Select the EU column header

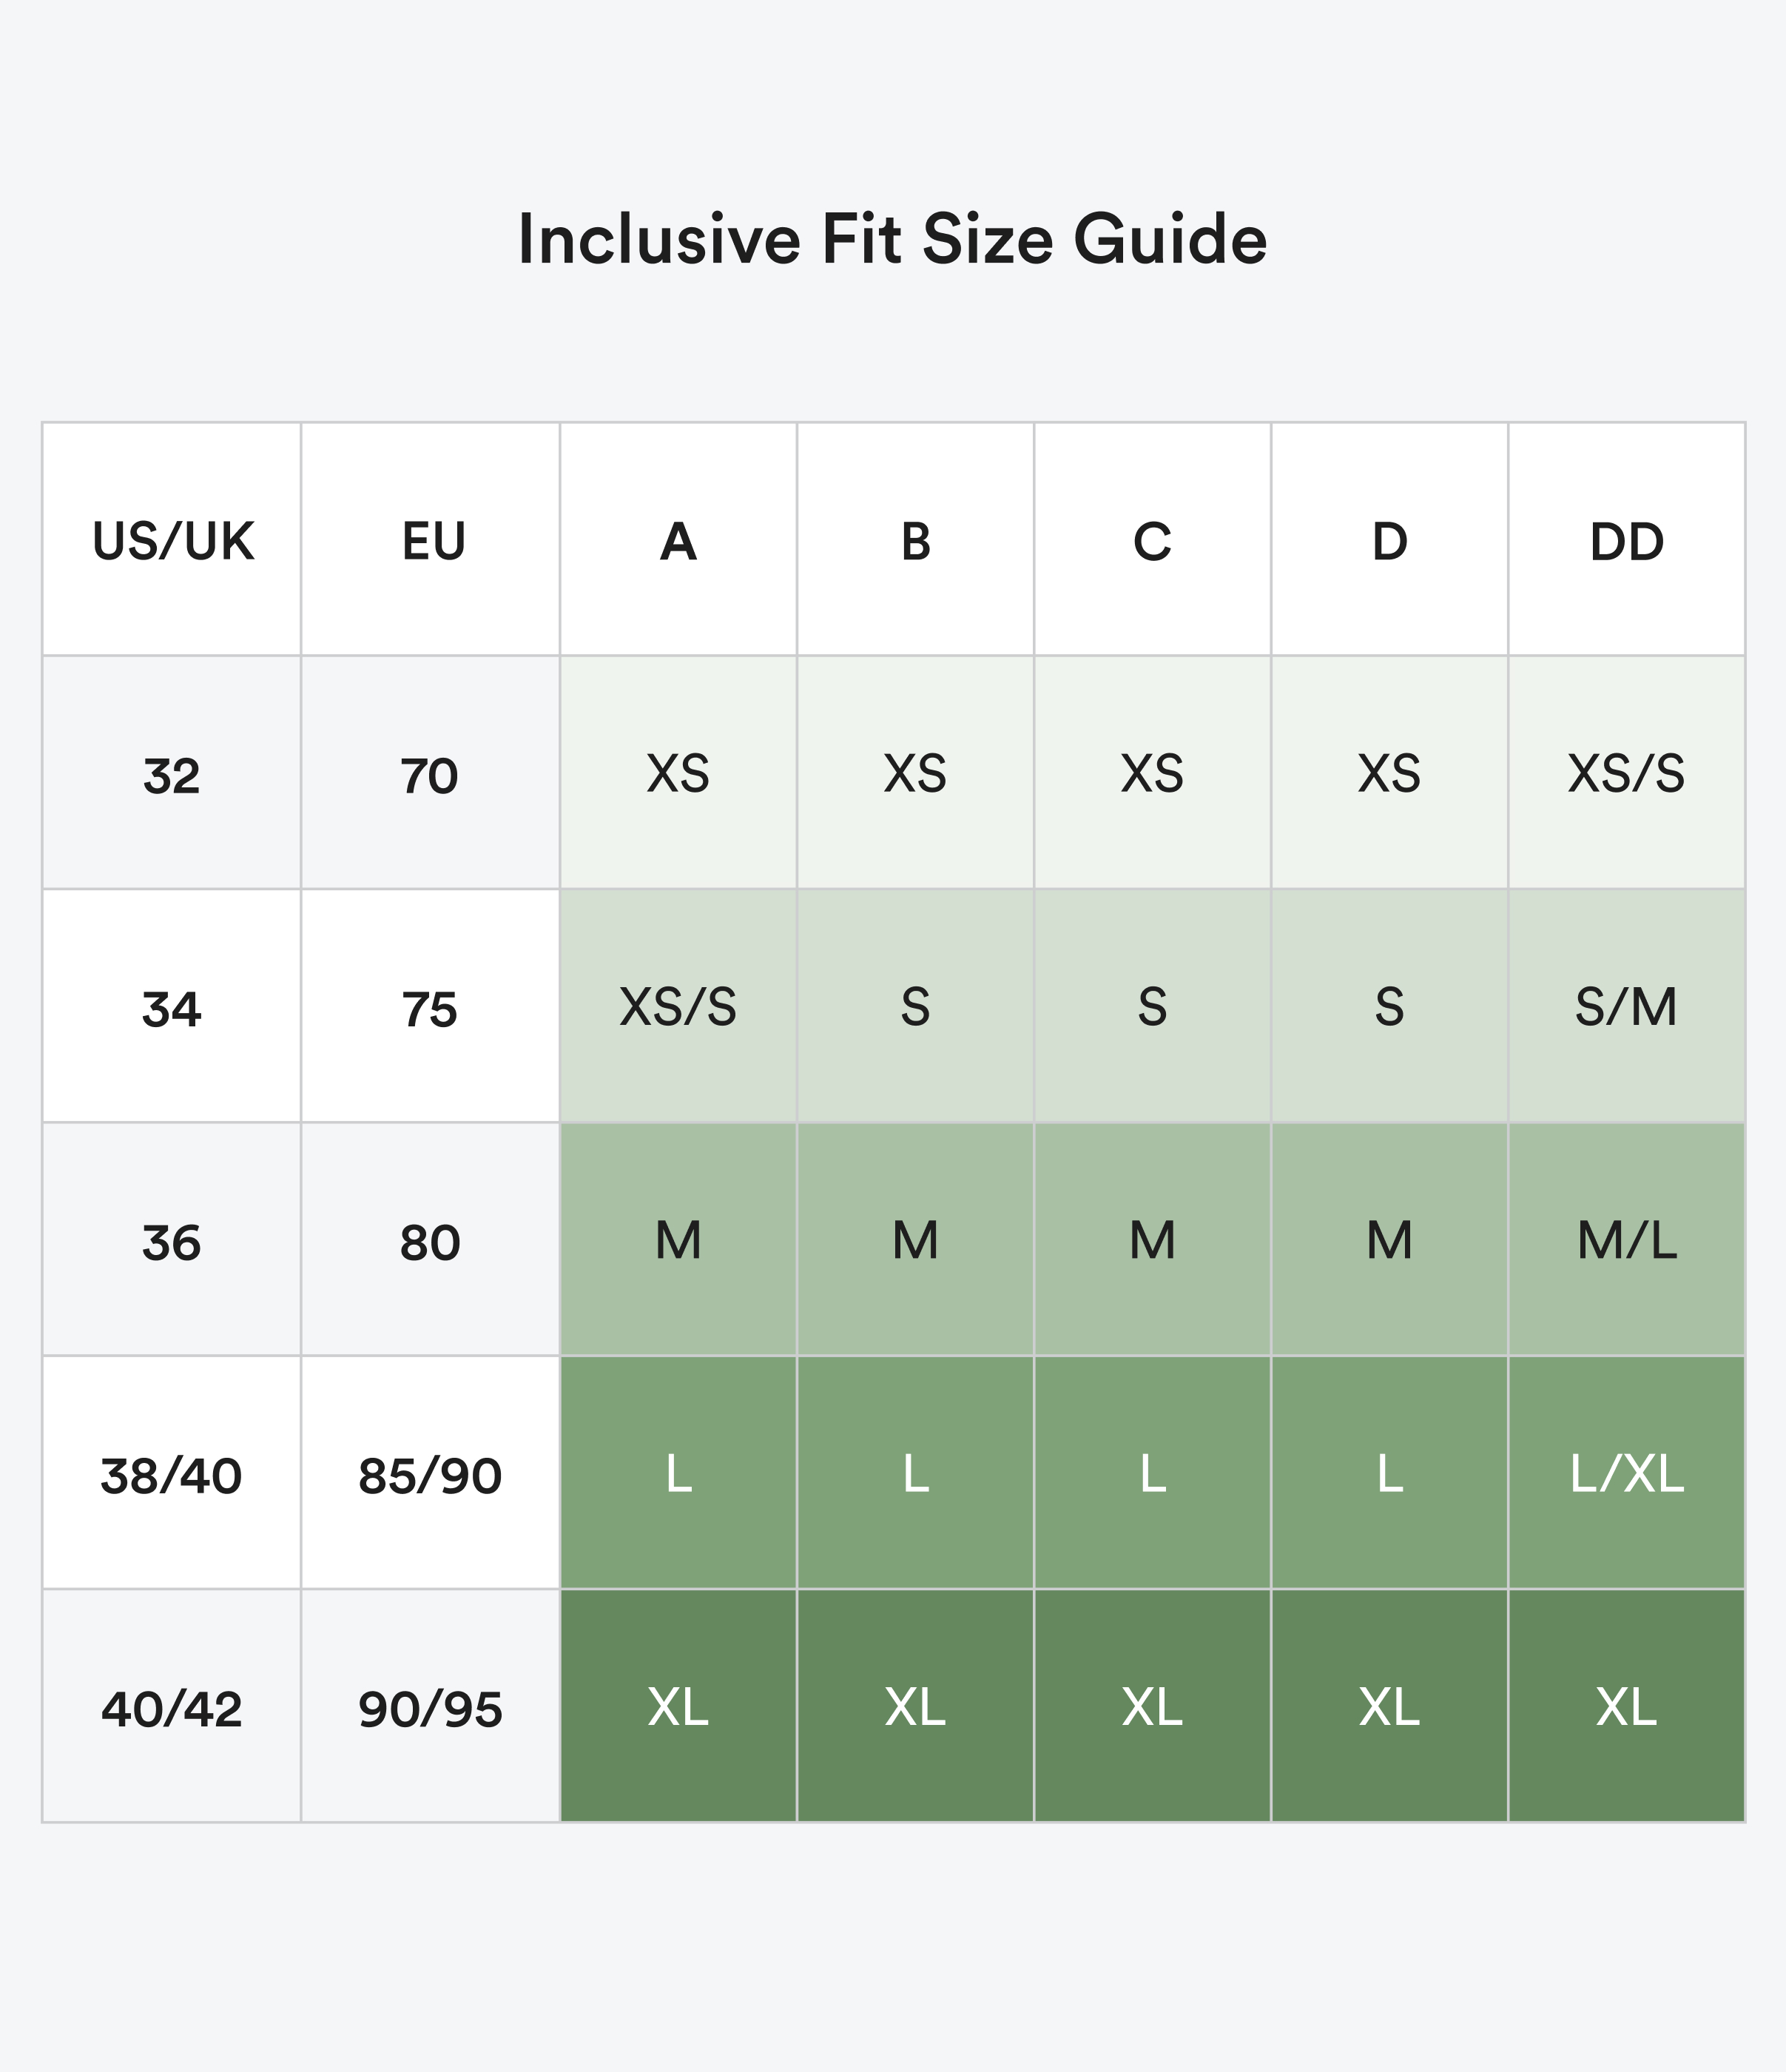[x=431, y=540]
